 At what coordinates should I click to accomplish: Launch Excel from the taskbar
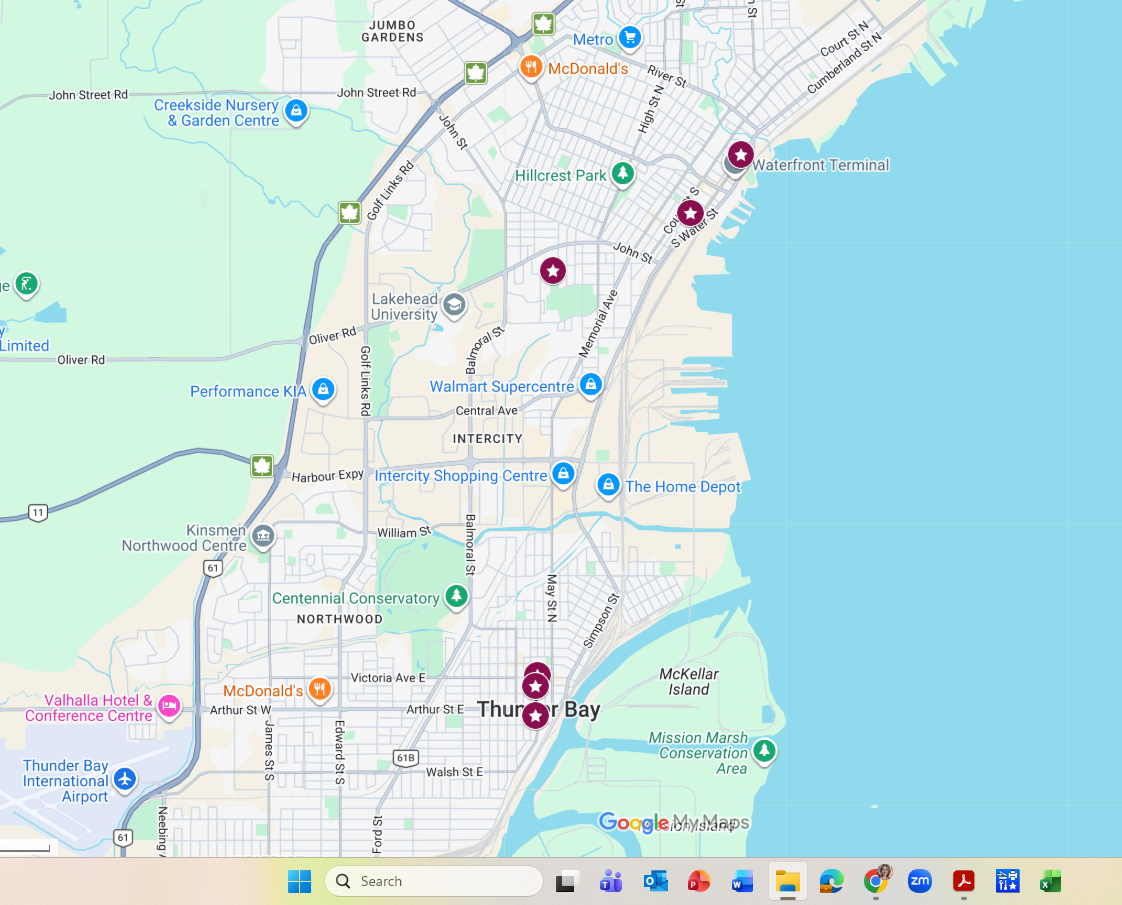point(1051,881)
